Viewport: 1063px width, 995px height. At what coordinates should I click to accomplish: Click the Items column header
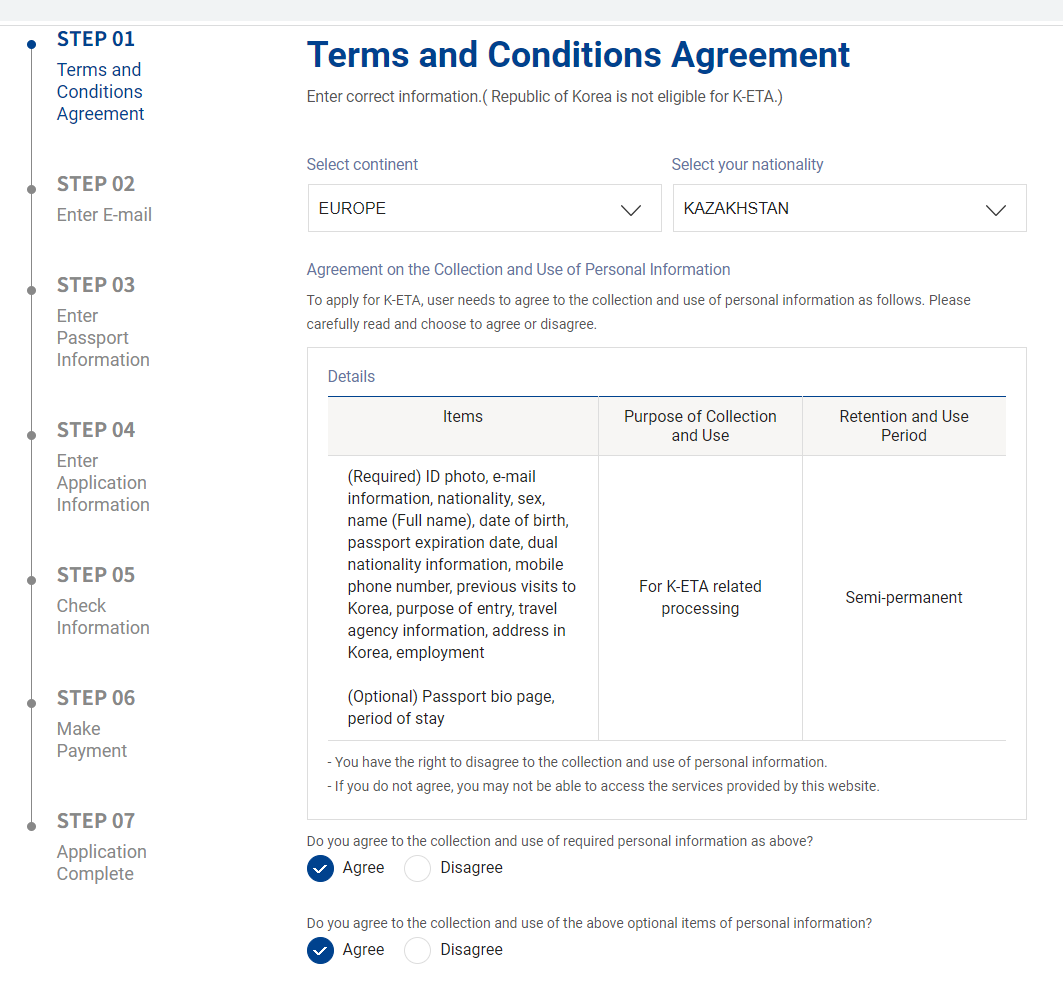click(463, 417)
